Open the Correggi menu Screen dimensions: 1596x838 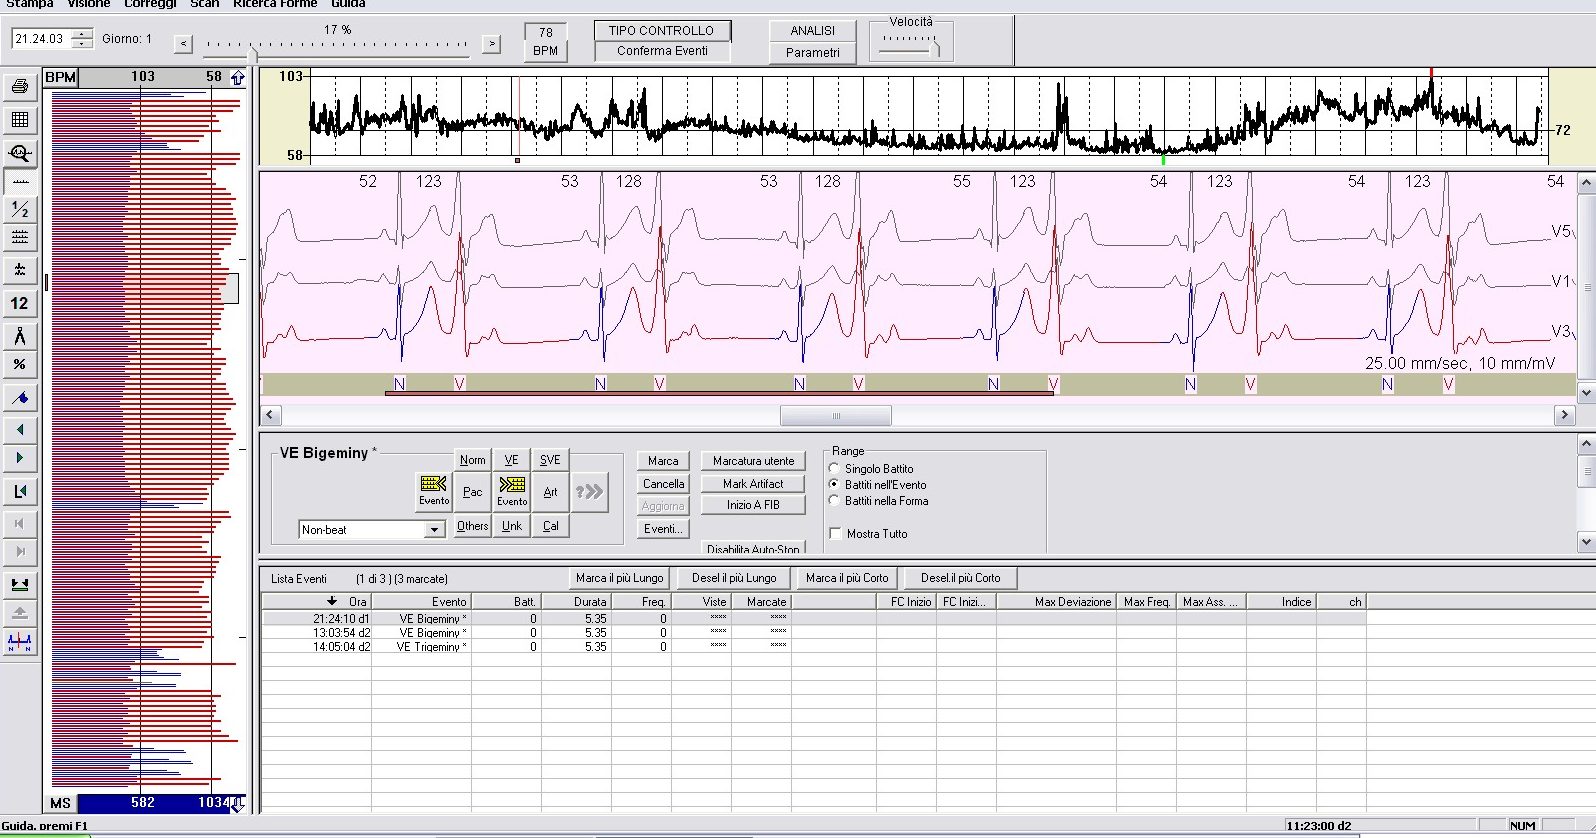point(150,4)
